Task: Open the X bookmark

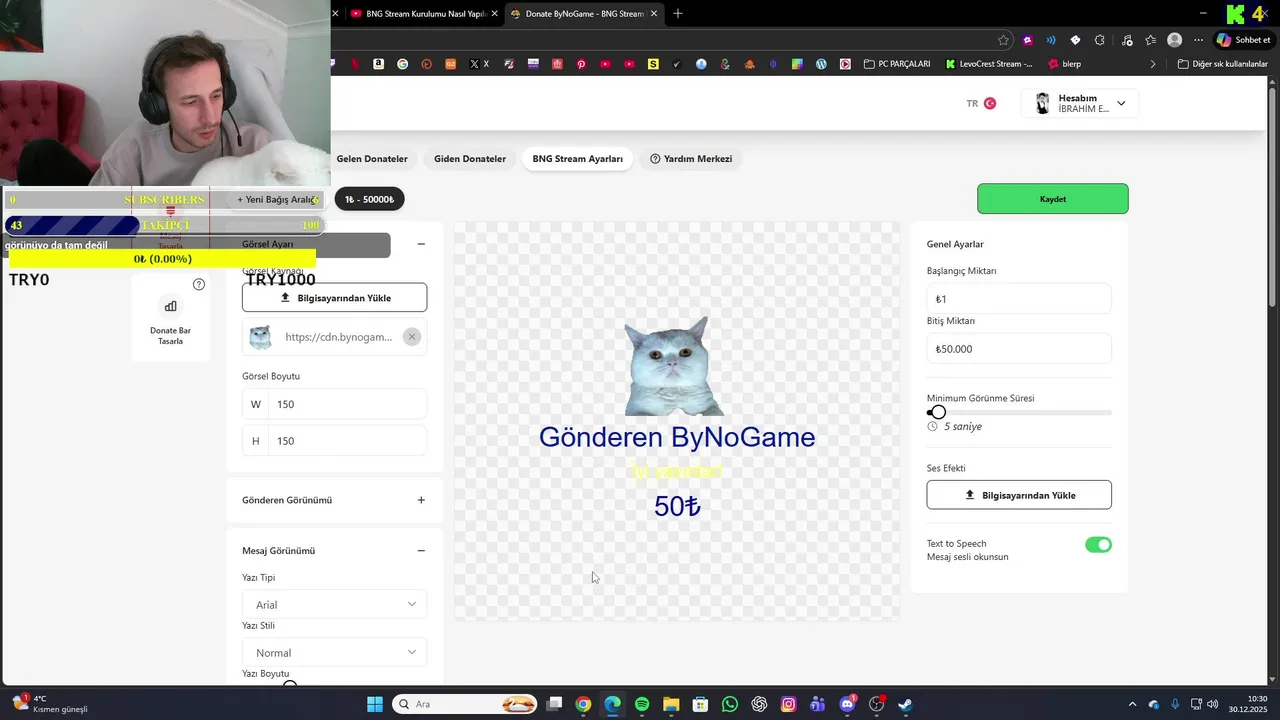Action: point(479,64)
